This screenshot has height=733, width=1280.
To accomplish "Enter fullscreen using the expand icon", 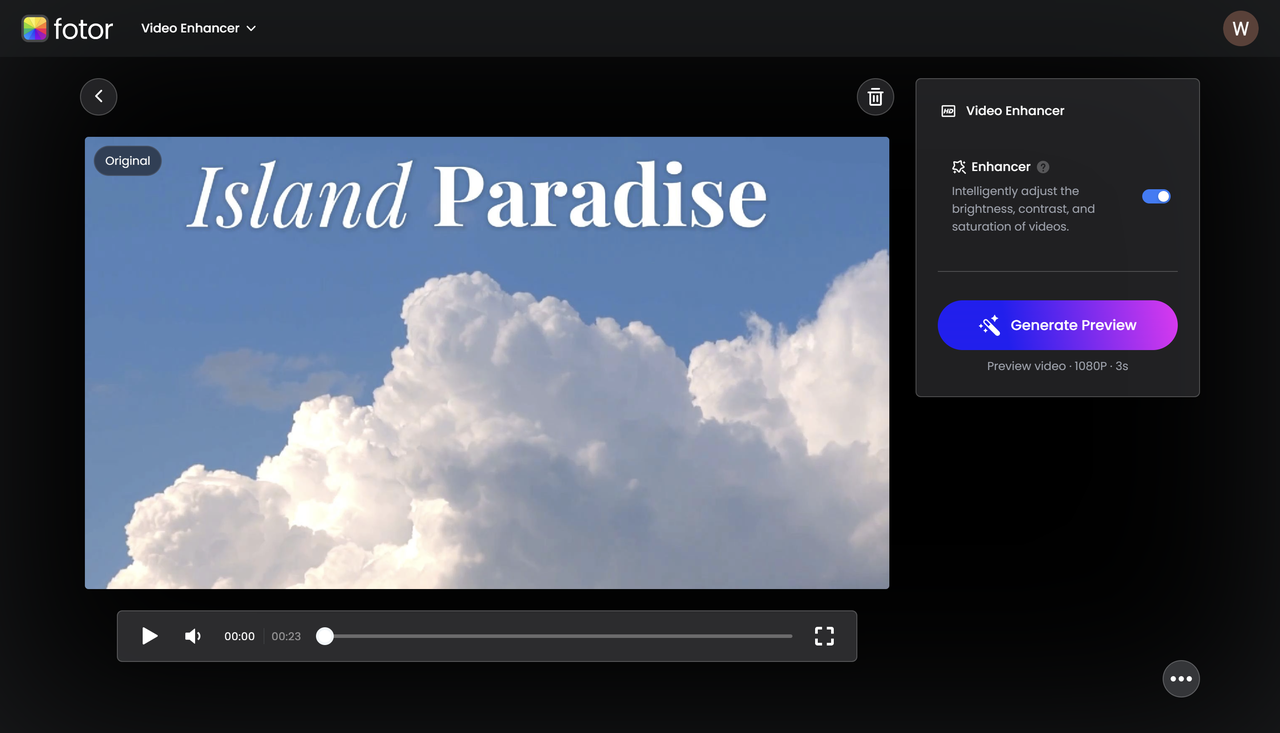I will tap(824, 636).
